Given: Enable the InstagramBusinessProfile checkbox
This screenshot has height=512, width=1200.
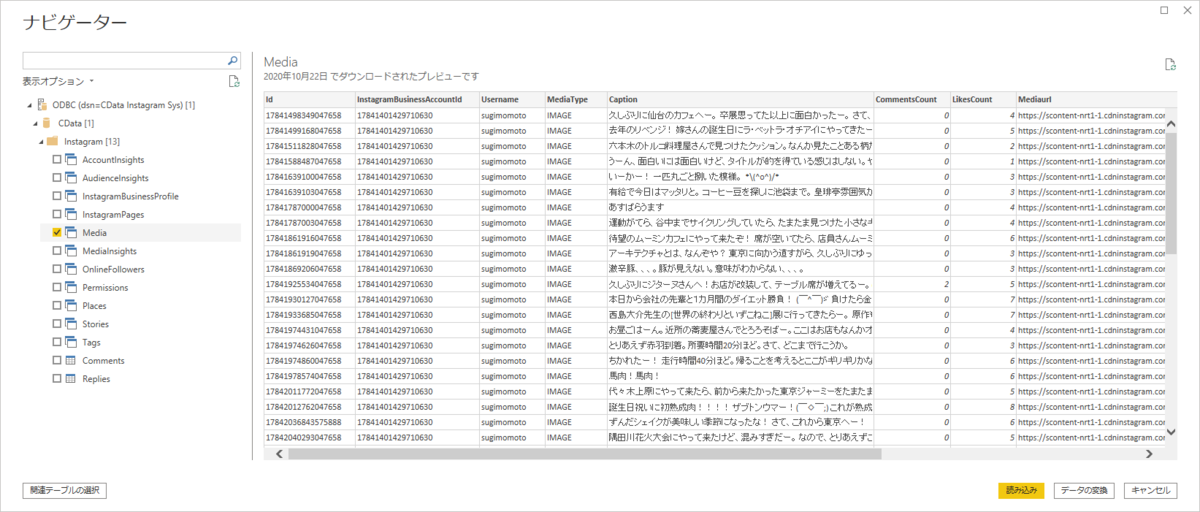Looking at the screenshot, I should tap(56, 196).
